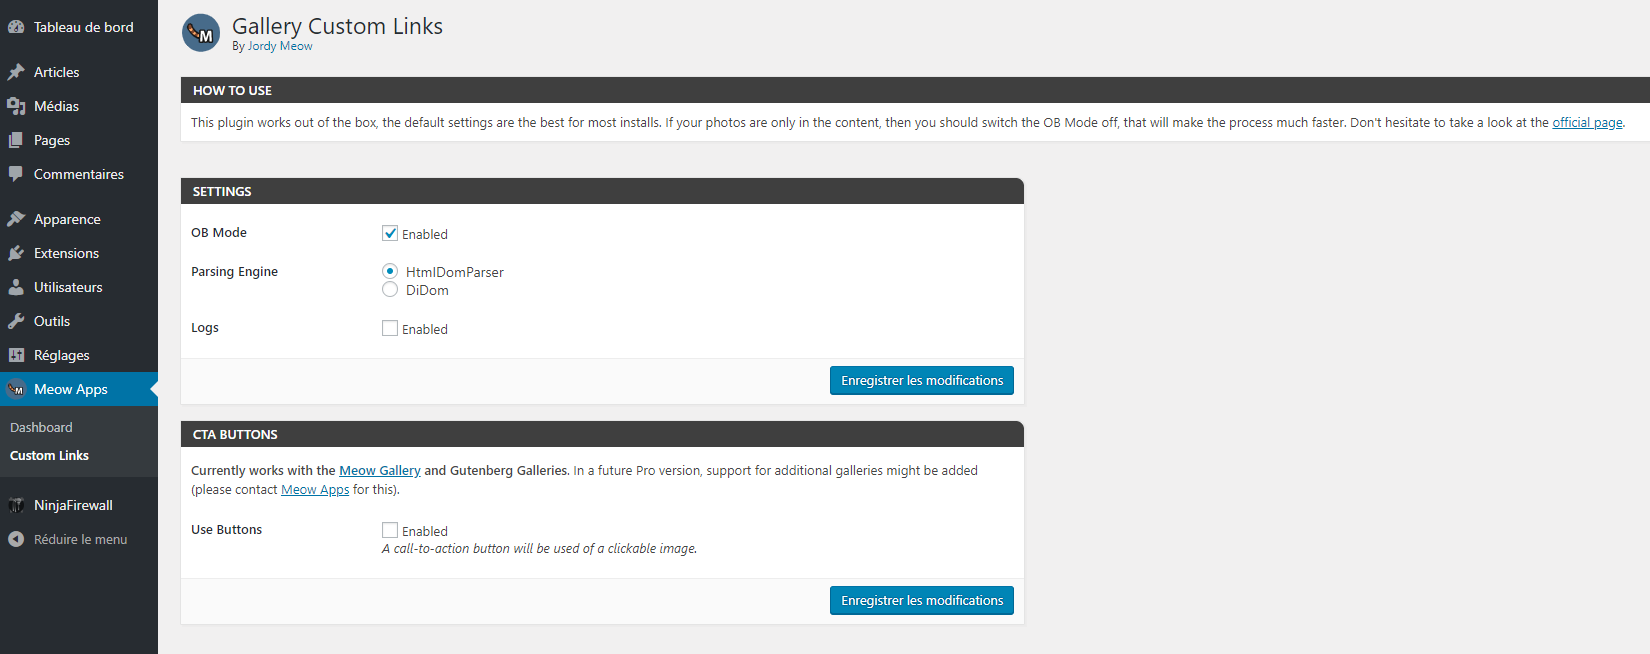Follow the official page link
The width and height of the screenshot is (1650, 654).
point(1587,122)
